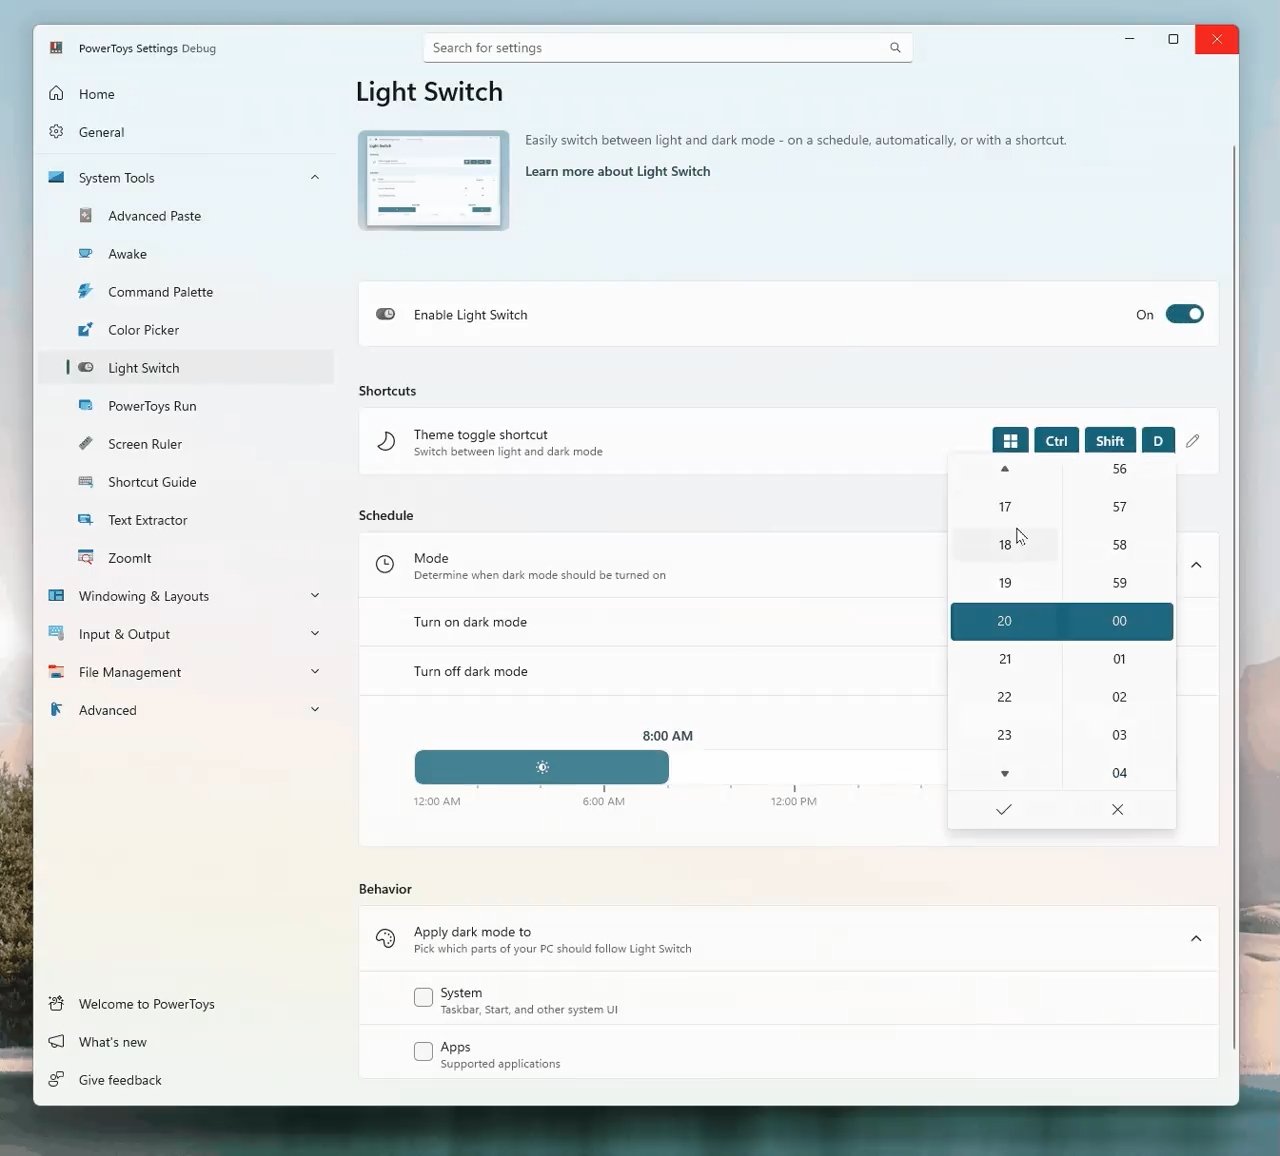Expand the Advanced group

point(315,710)
